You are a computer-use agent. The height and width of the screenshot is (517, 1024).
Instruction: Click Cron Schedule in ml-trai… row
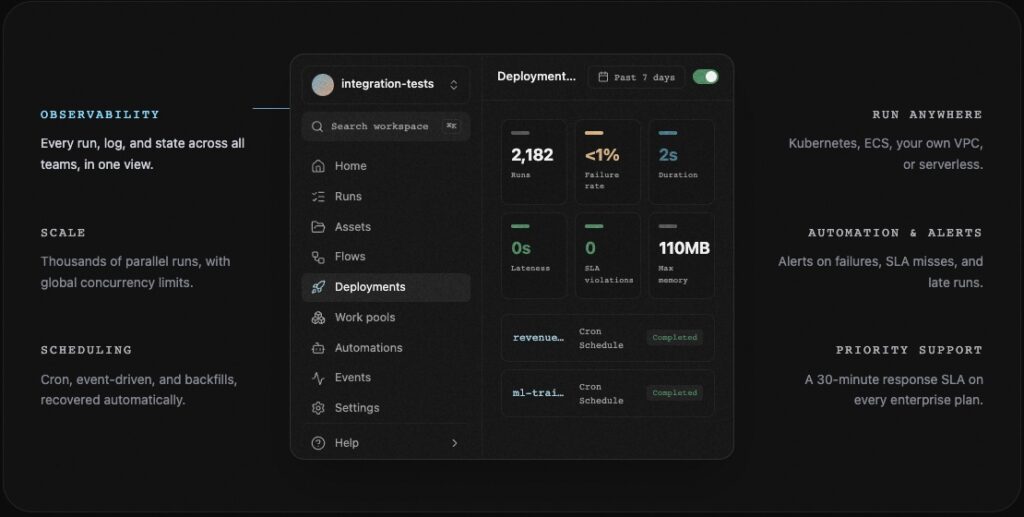(x=601, y=394)
